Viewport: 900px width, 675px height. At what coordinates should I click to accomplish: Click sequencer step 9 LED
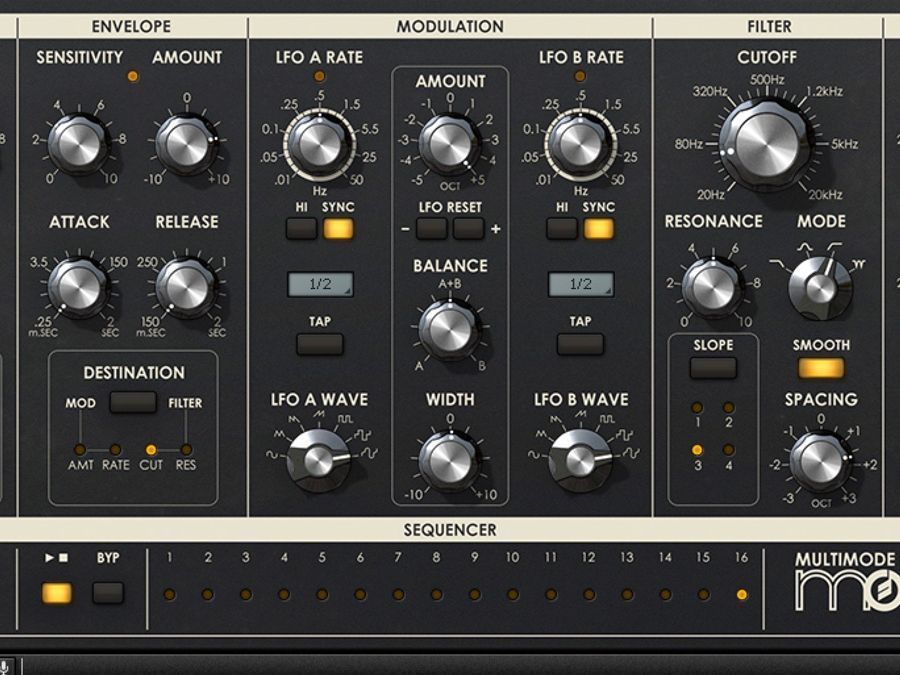pyautogui.click(x=475, y=594)
